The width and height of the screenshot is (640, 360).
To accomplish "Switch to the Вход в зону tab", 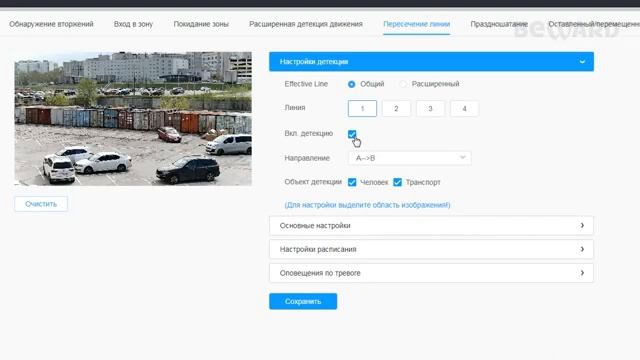I will 133,24.
